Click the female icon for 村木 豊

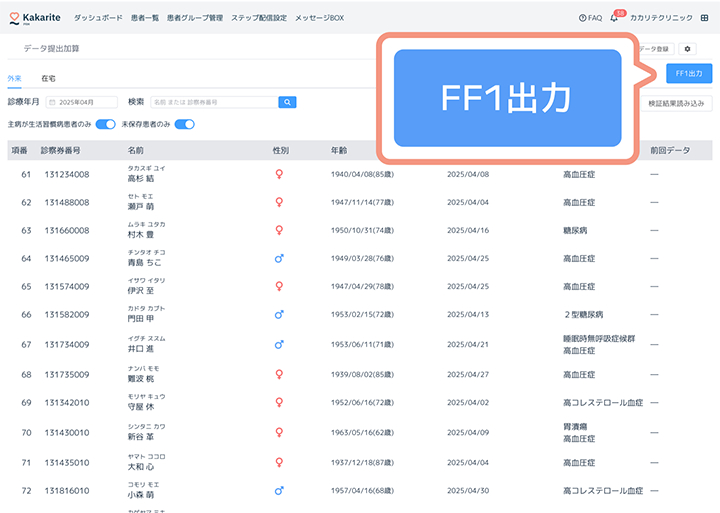click(279, 230)
